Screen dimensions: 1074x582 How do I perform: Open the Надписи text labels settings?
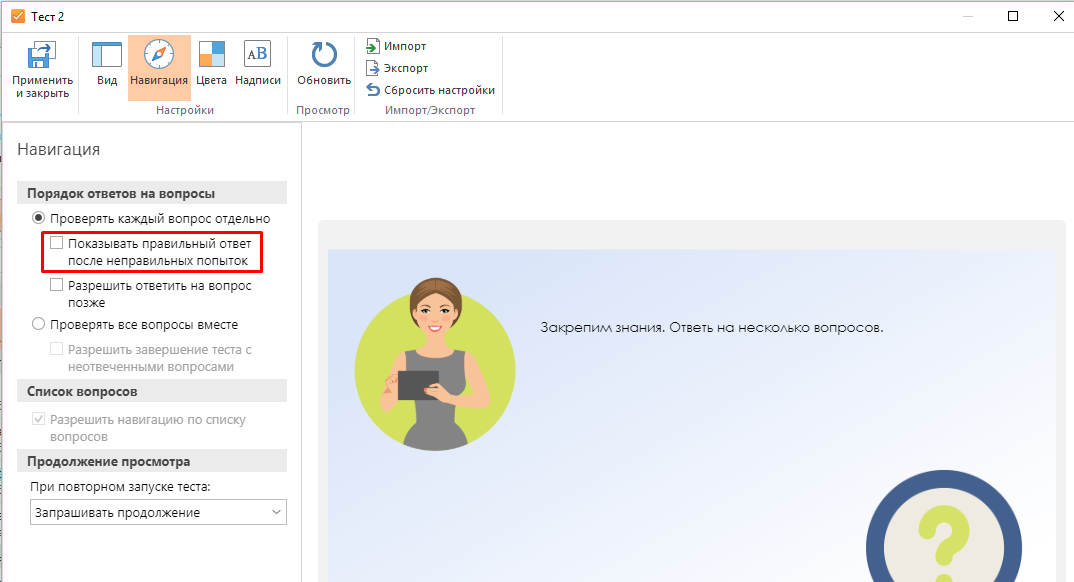pyautogui.click(x=258, y=63)
